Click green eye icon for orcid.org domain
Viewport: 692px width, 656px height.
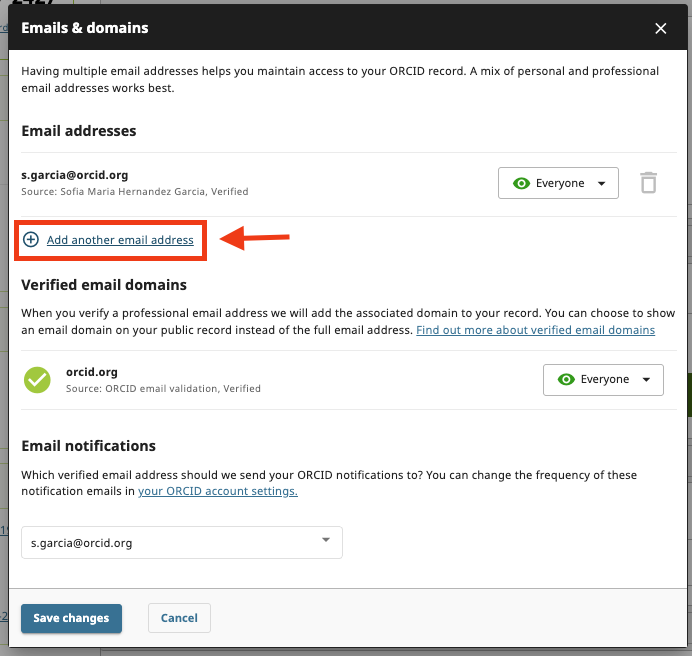(x=566, y=379)
